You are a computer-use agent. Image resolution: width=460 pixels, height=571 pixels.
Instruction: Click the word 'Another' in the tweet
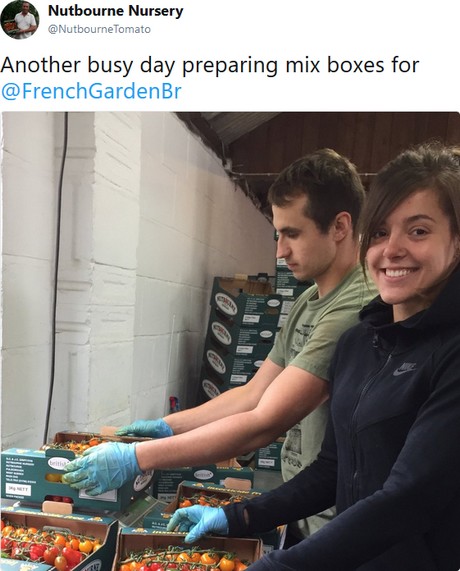coord(41,66)
